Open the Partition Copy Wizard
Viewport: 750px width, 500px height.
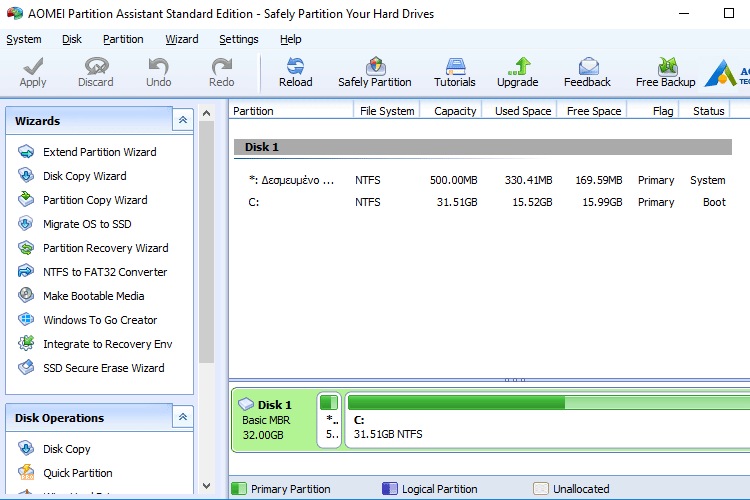(x=95, y=200)
